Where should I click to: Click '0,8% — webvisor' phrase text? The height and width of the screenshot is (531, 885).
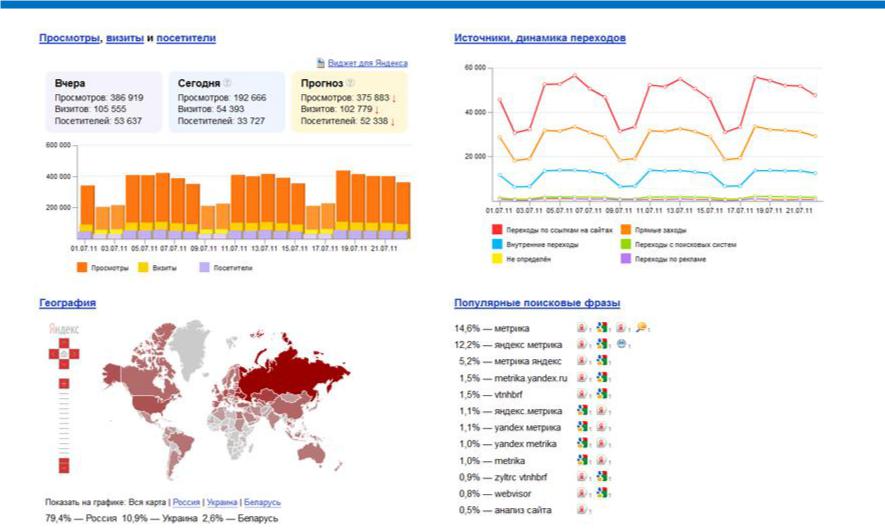[495, 493]
